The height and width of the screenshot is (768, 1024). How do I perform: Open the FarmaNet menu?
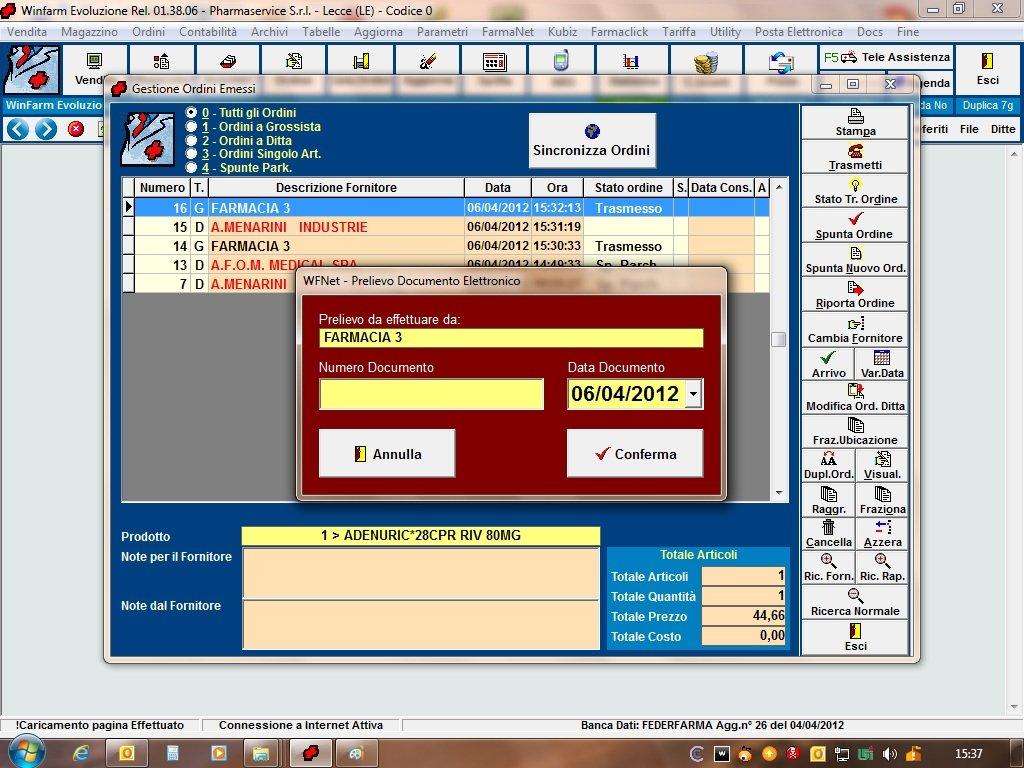click(x=507, y=32)
